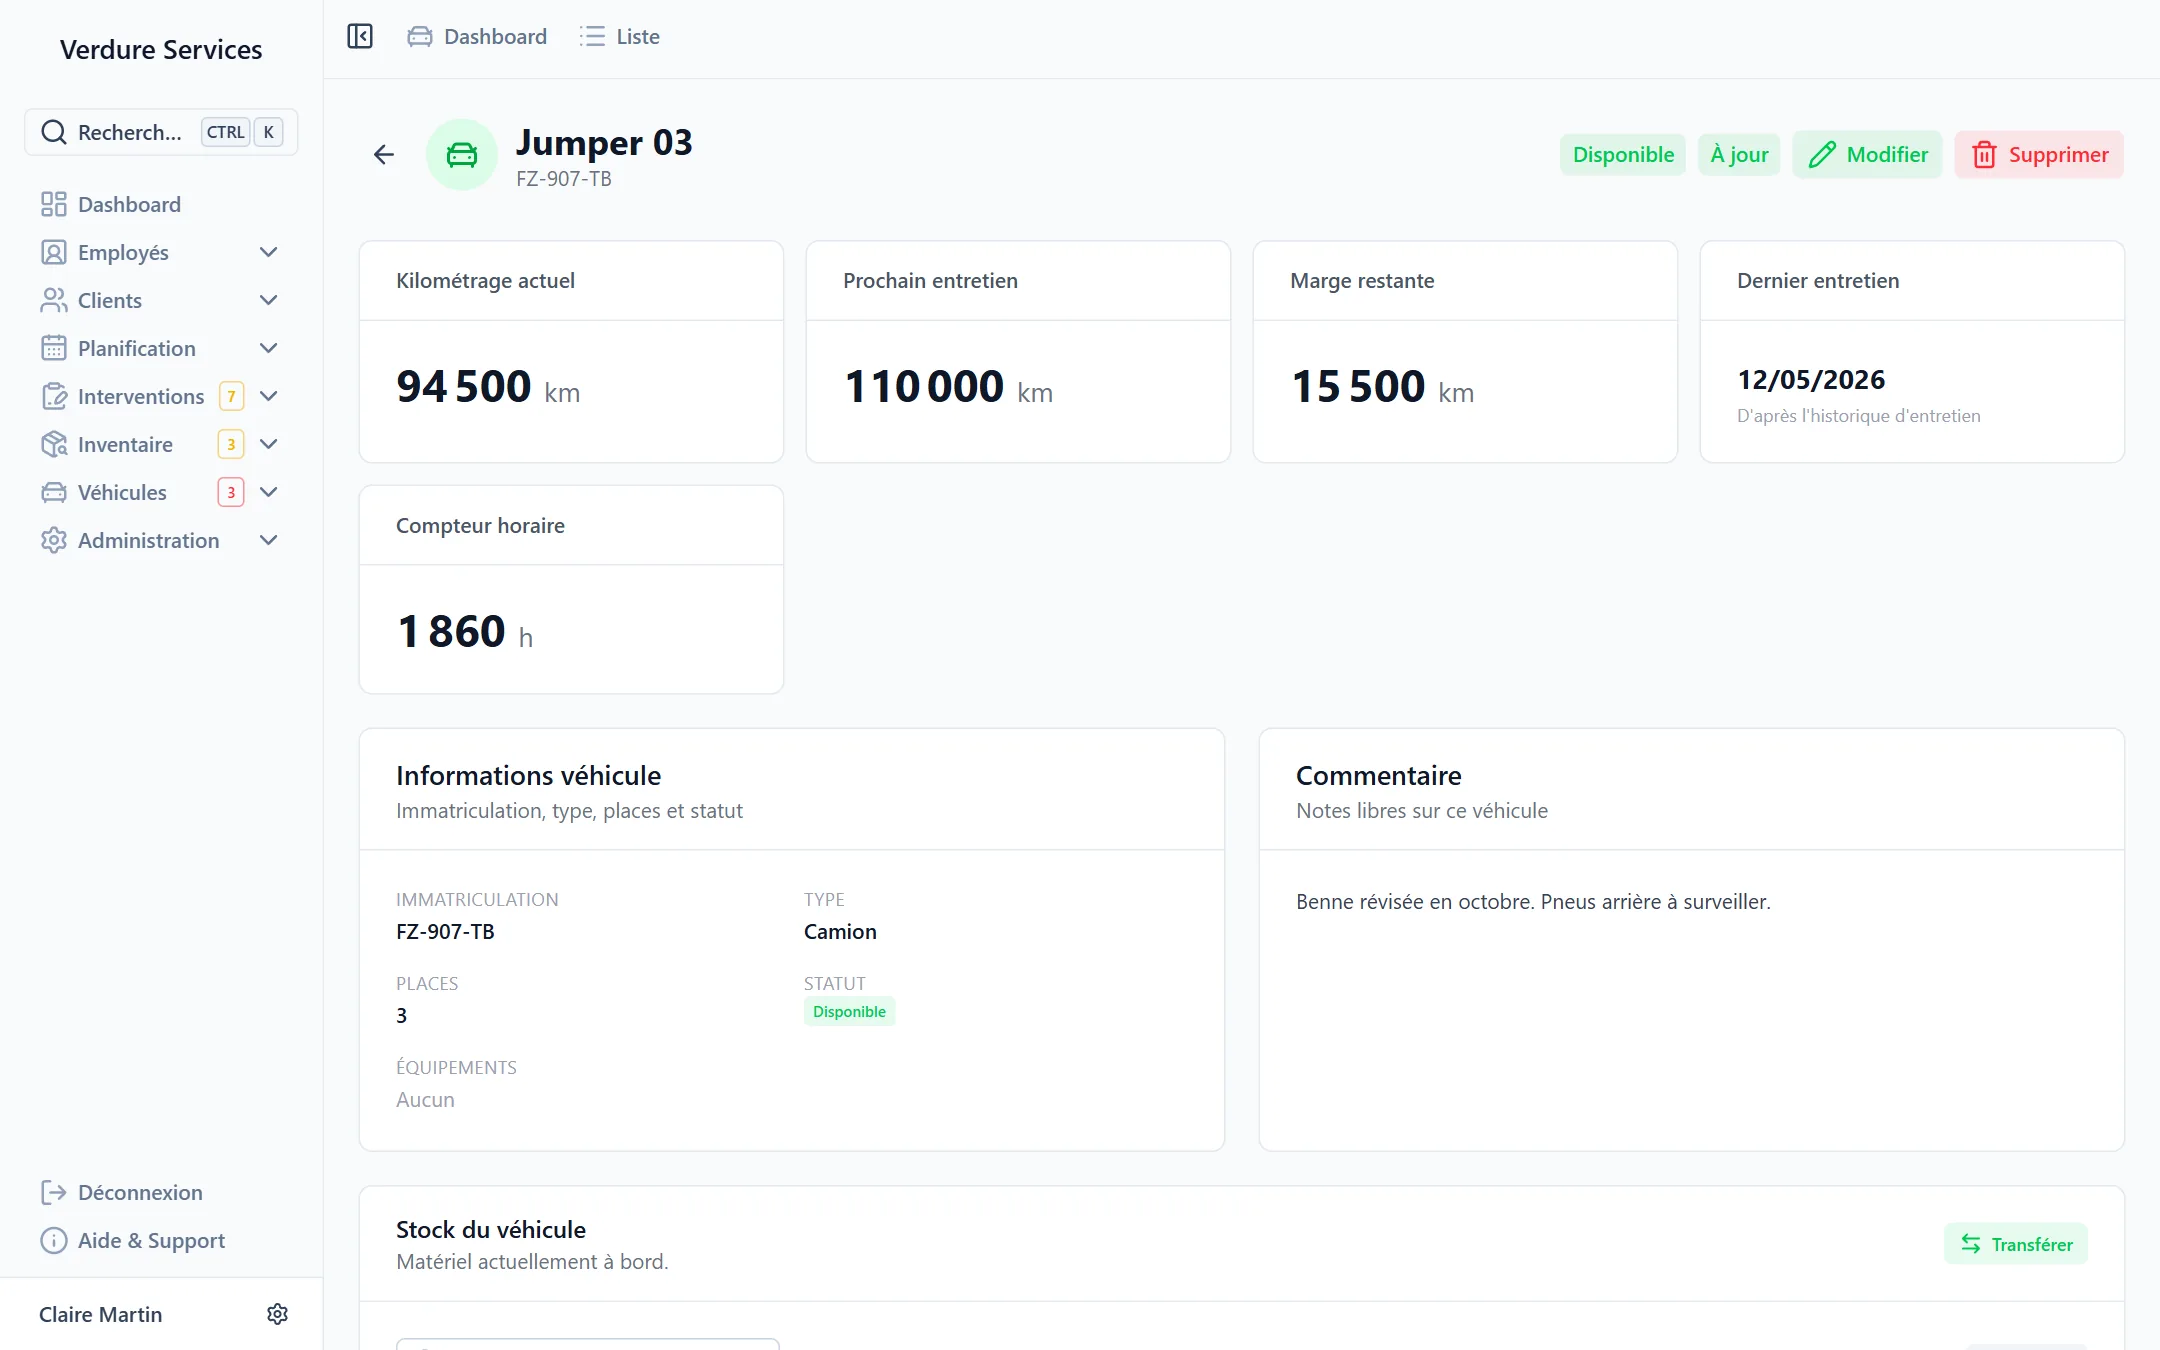Click the Déconnexion link
2160x1350 pixels.
tap(140, 1192)
